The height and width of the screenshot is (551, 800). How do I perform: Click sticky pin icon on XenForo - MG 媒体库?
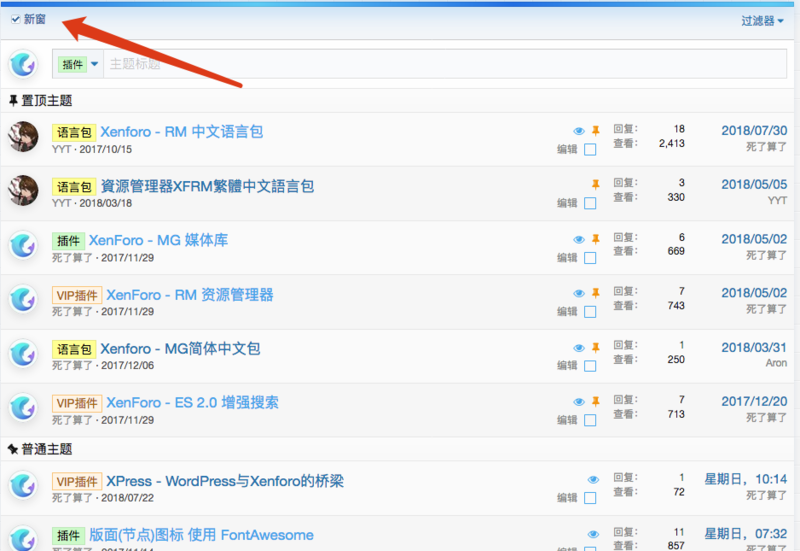point(595,239)
